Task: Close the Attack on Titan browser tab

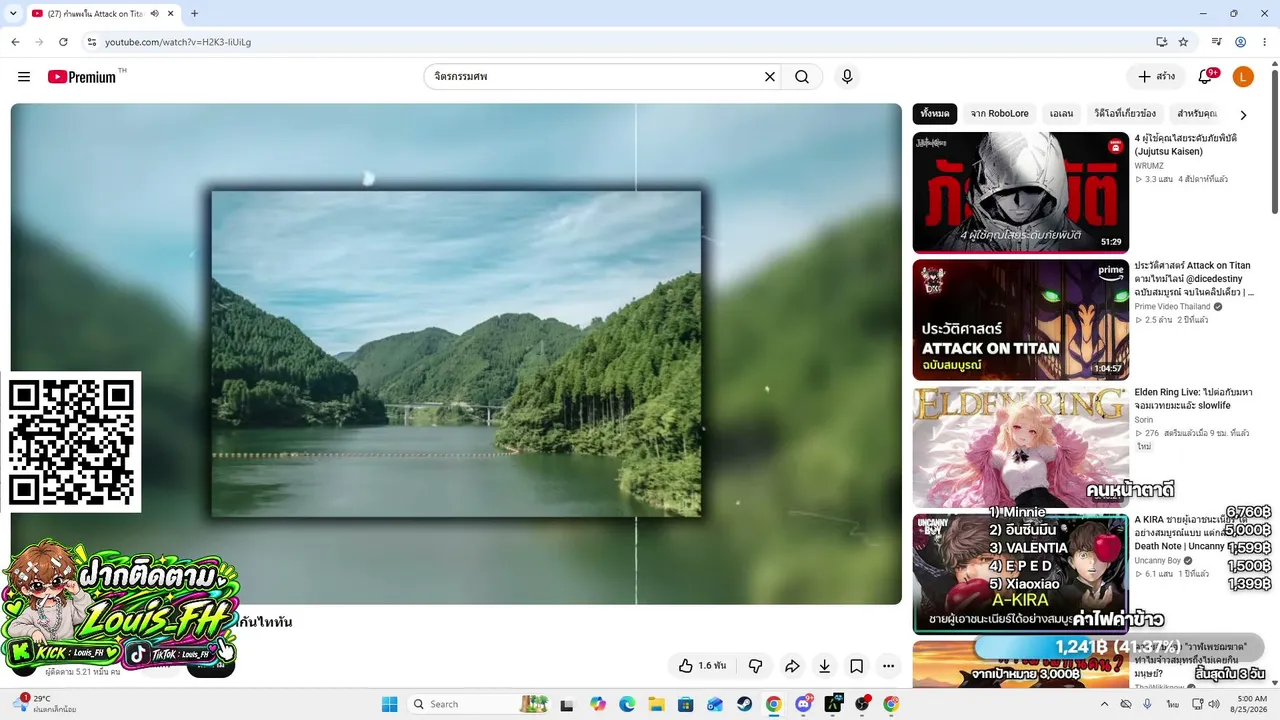Action: click(170, 14)
